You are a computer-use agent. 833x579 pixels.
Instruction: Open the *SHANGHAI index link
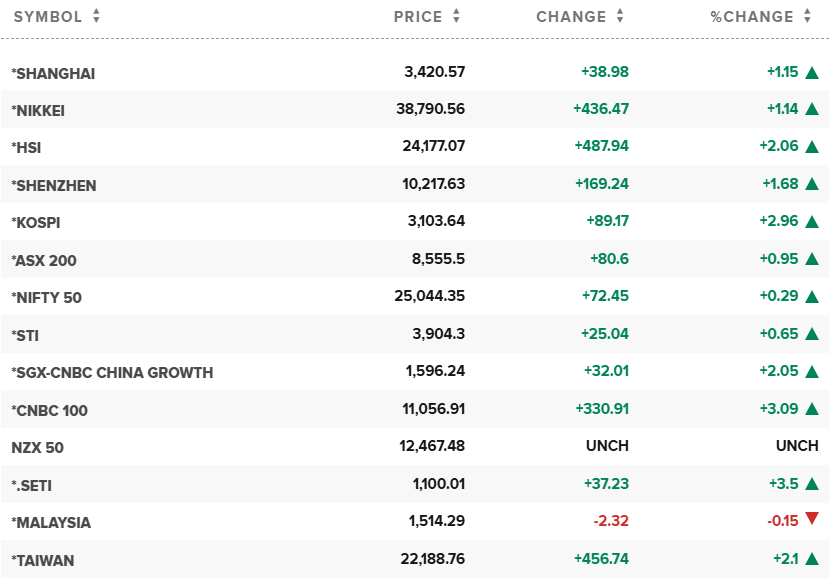(x=53, y=73)
